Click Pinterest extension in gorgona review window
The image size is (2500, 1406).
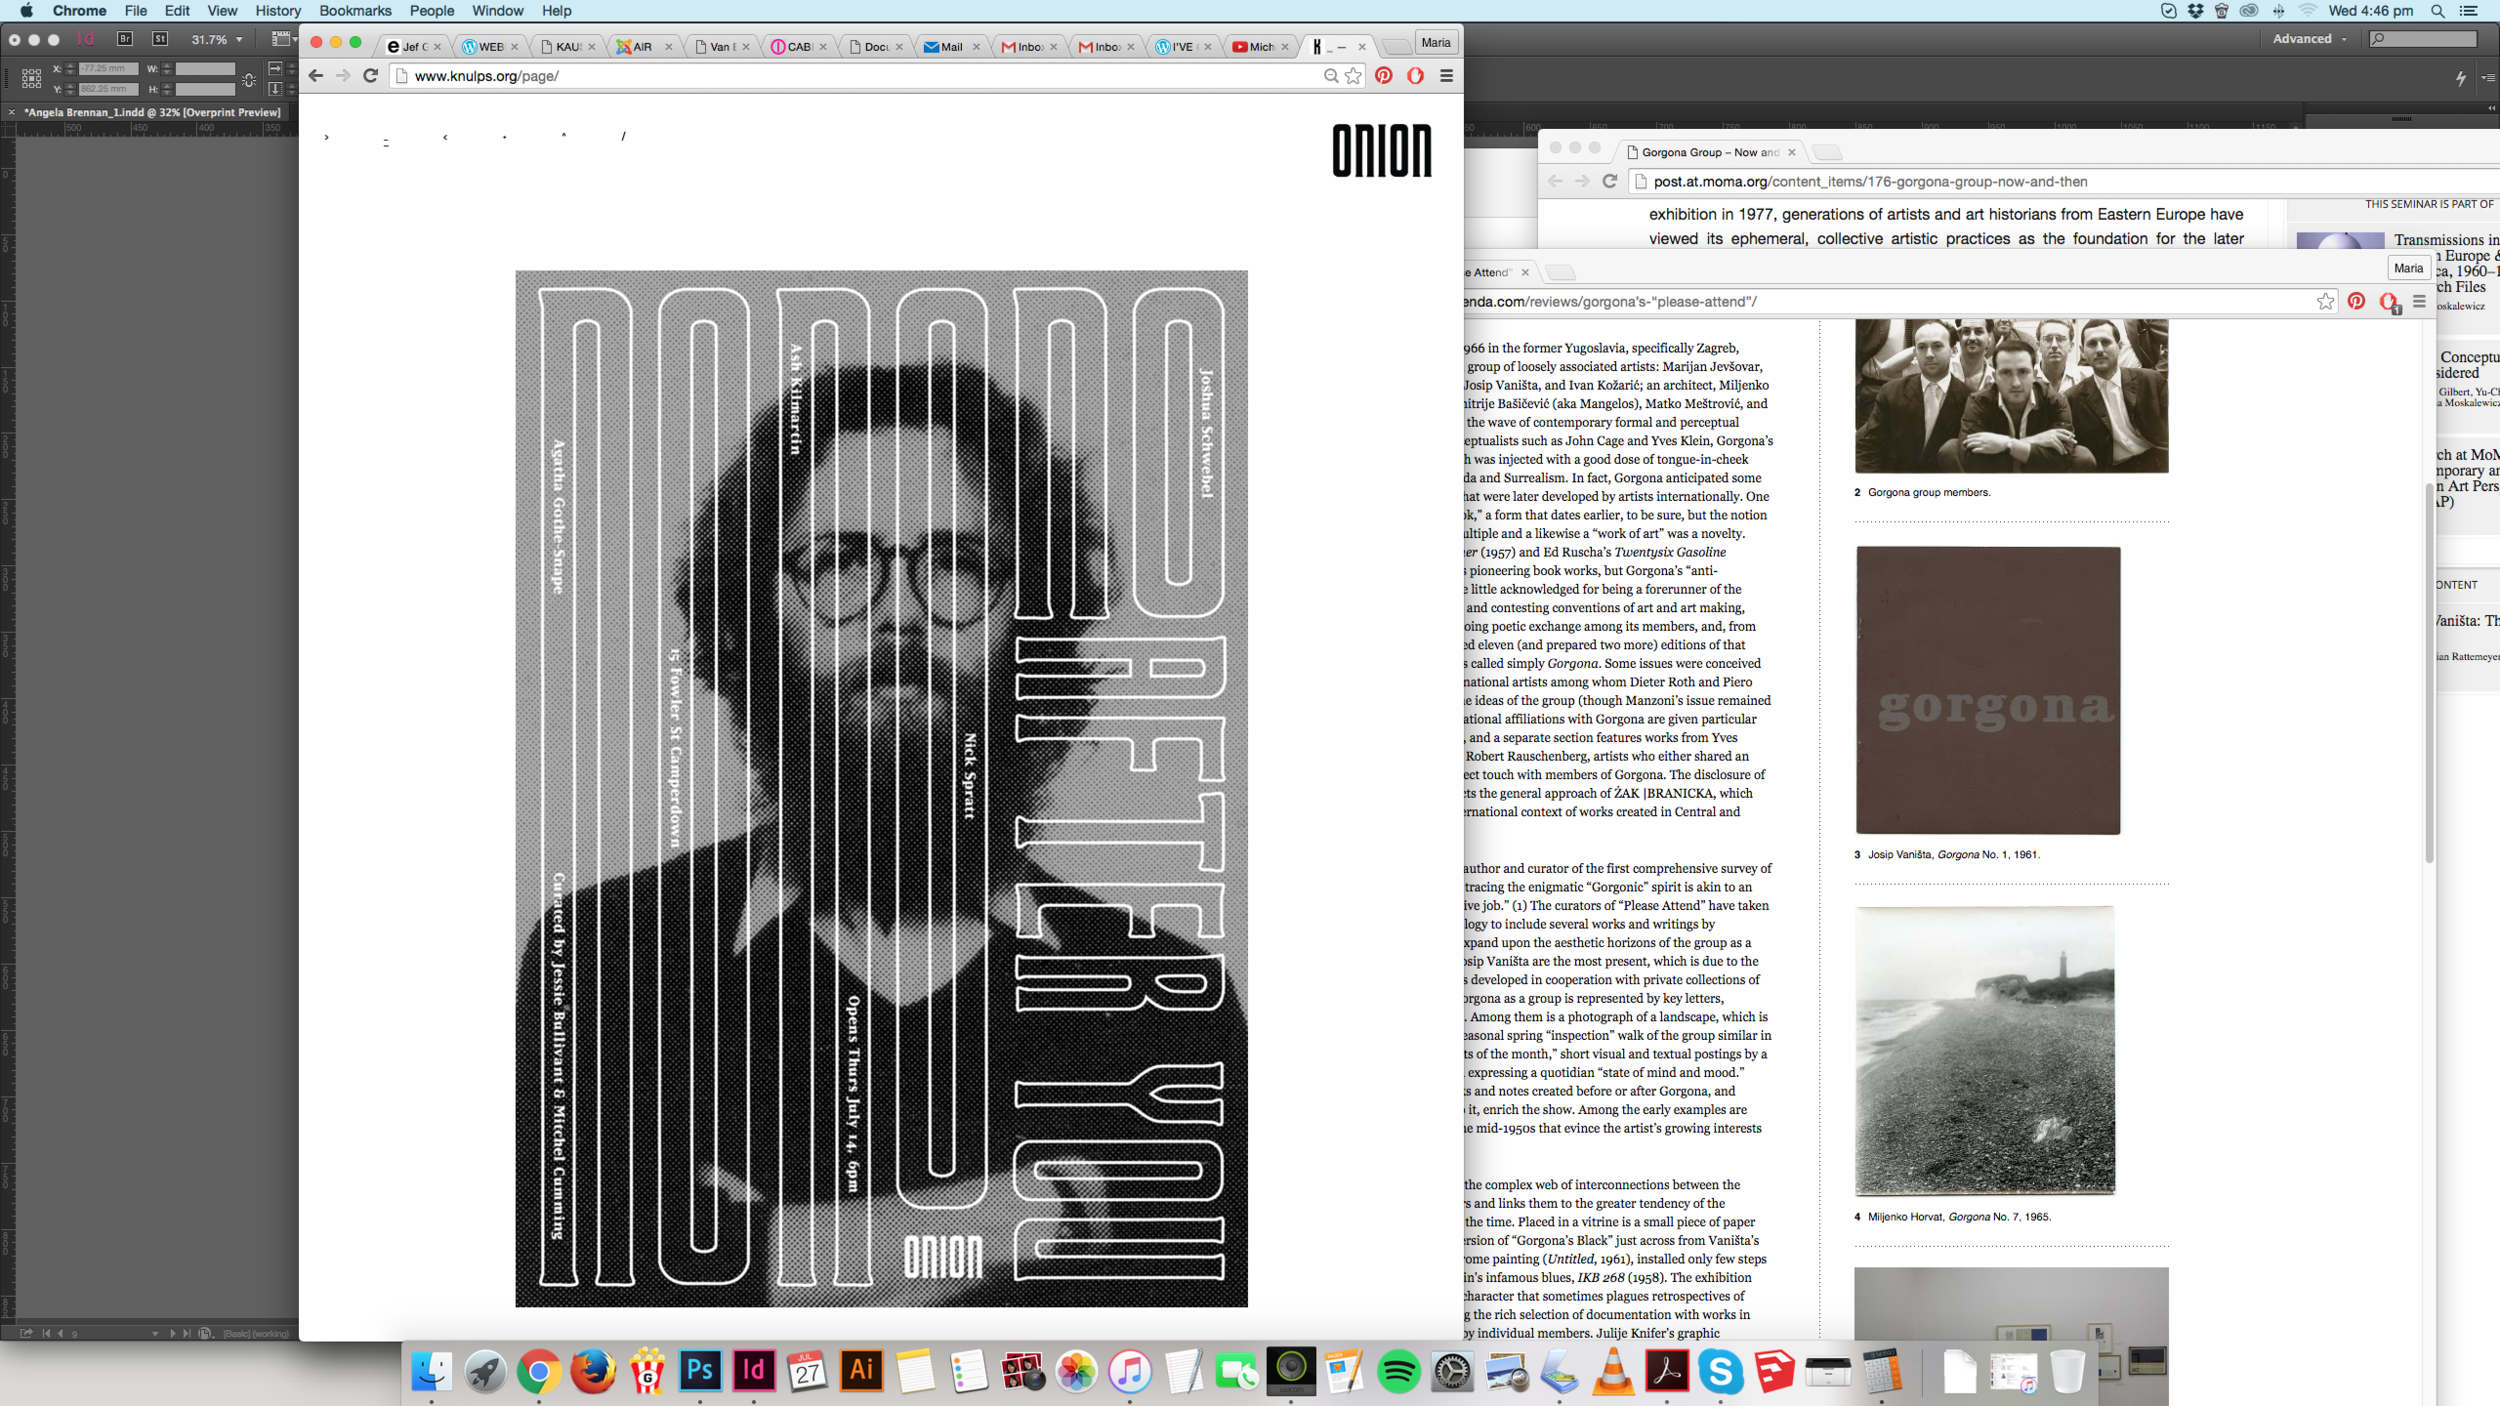click(x=2356, y=301)
